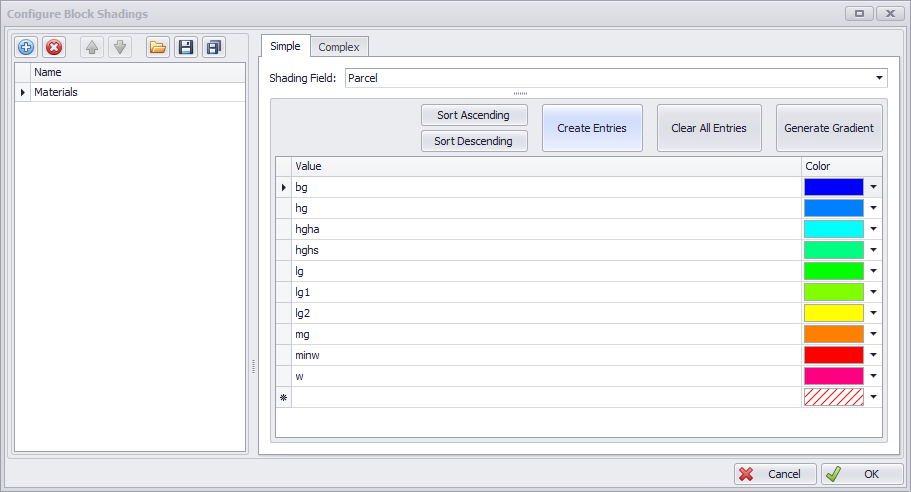The height and width of the screenshot is (492, 911).
Task: Click the save (floppy disk) icon
Action: [185, 47]
